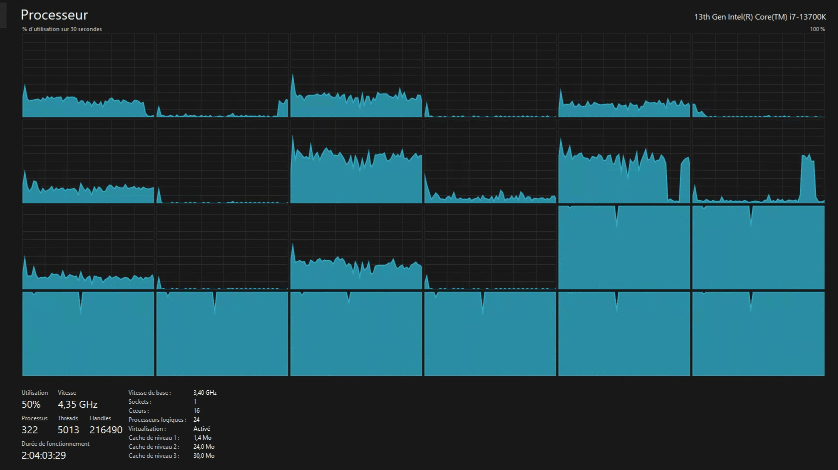838x470 pixels.
Task: Select the last processor graph in bottom row
Action: tap(758, 334)
